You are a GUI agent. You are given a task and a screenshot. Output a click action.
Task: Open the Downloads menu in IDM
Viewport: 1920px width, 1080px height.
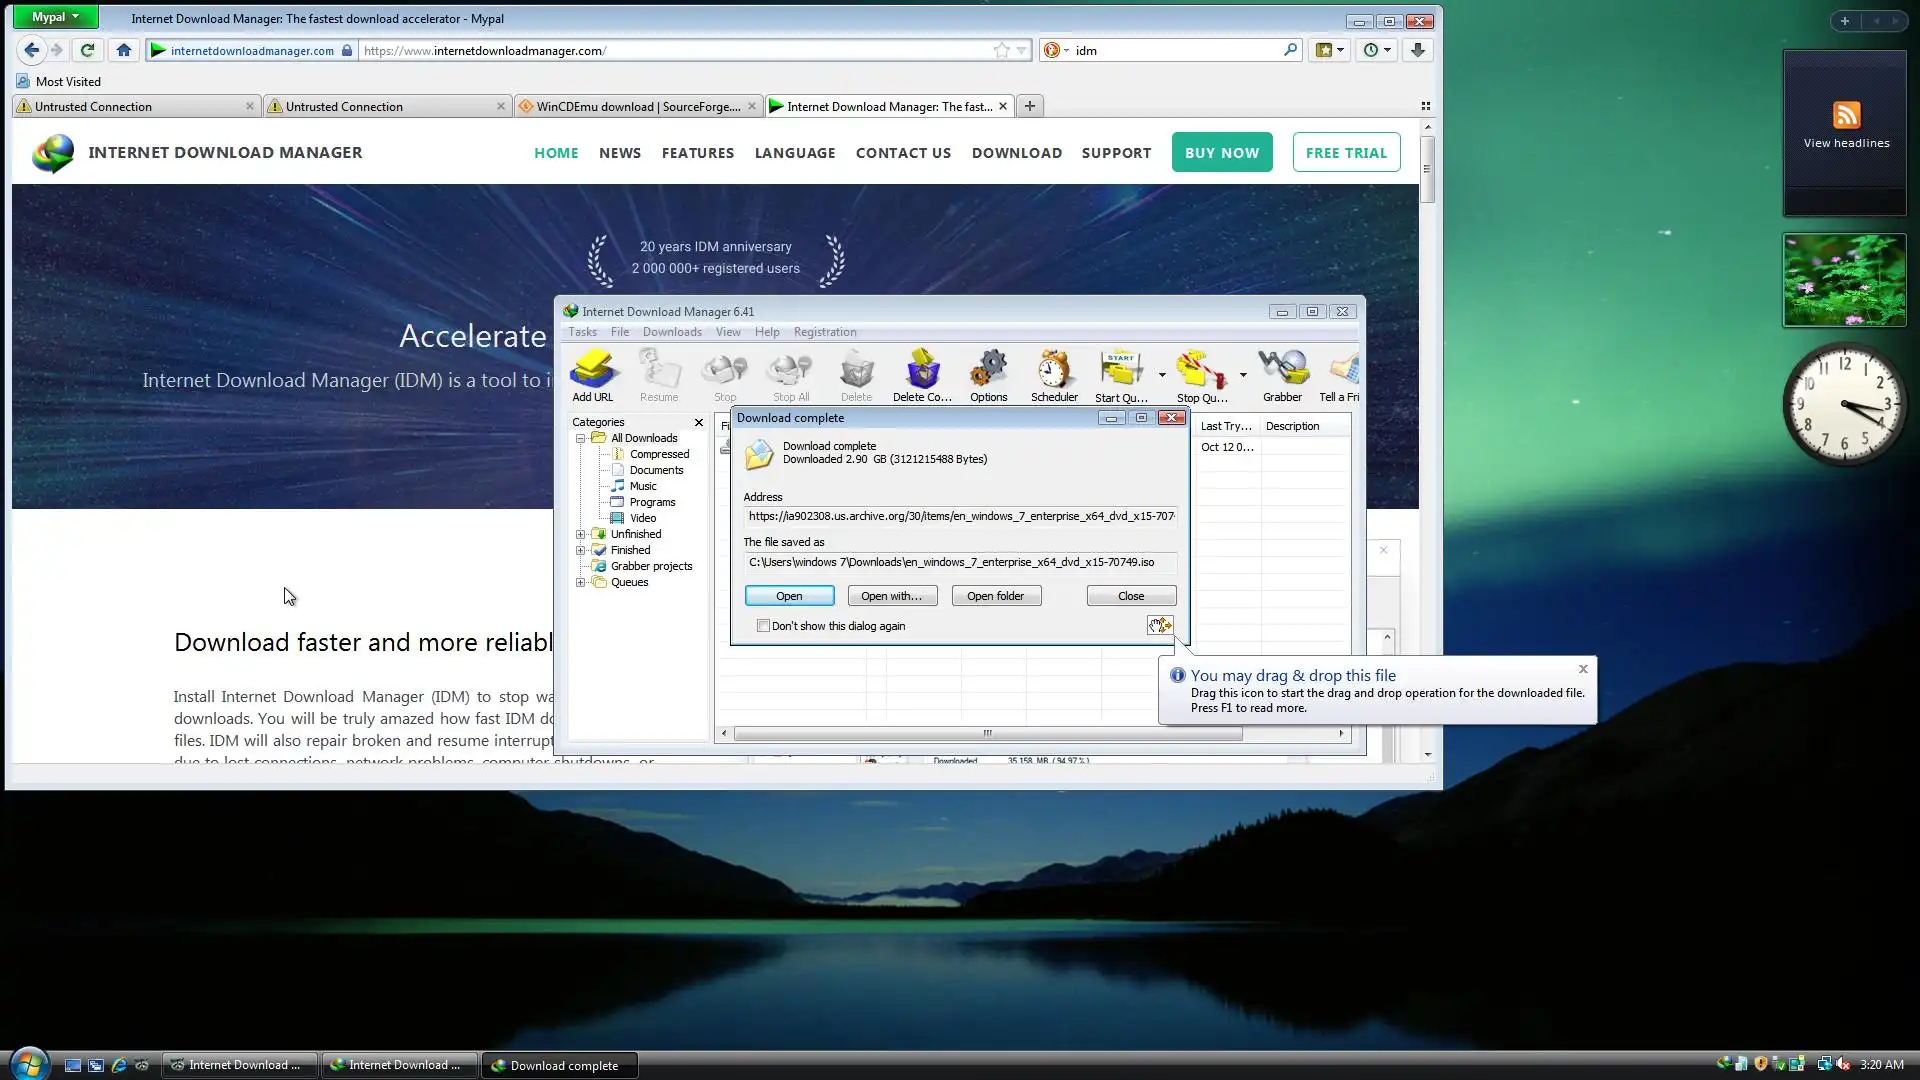(x=672, y=332)
